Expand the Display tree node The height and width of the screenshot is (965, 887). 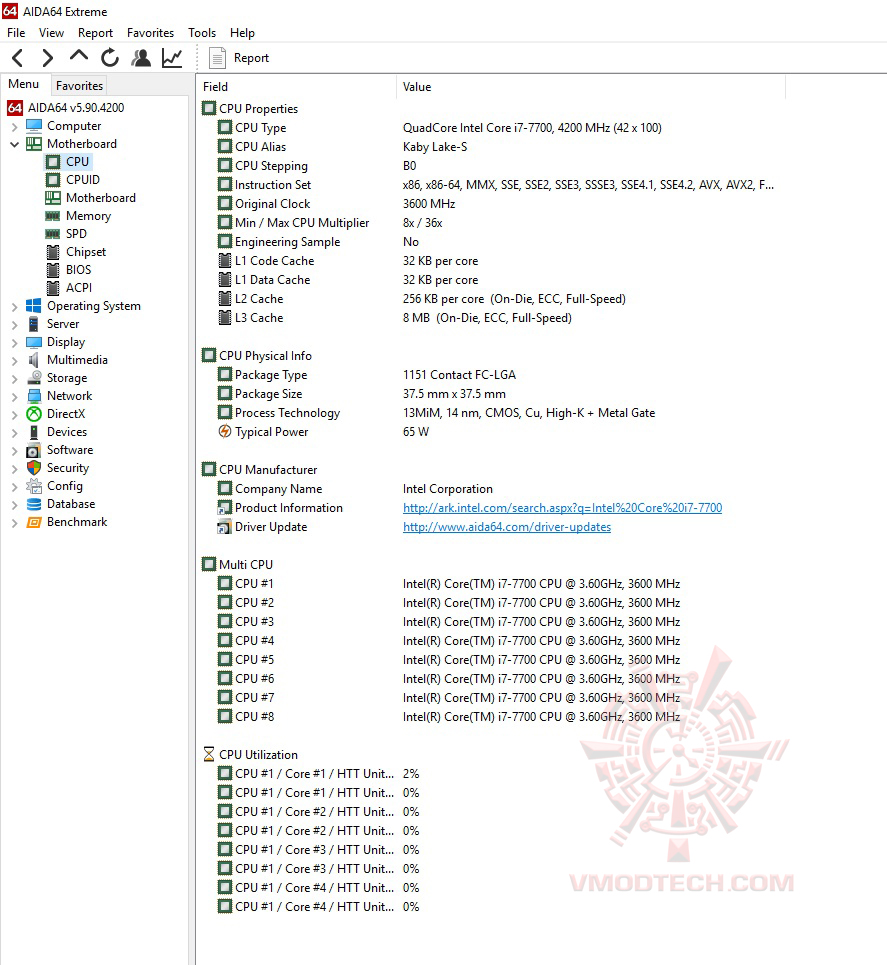point(14,342)
